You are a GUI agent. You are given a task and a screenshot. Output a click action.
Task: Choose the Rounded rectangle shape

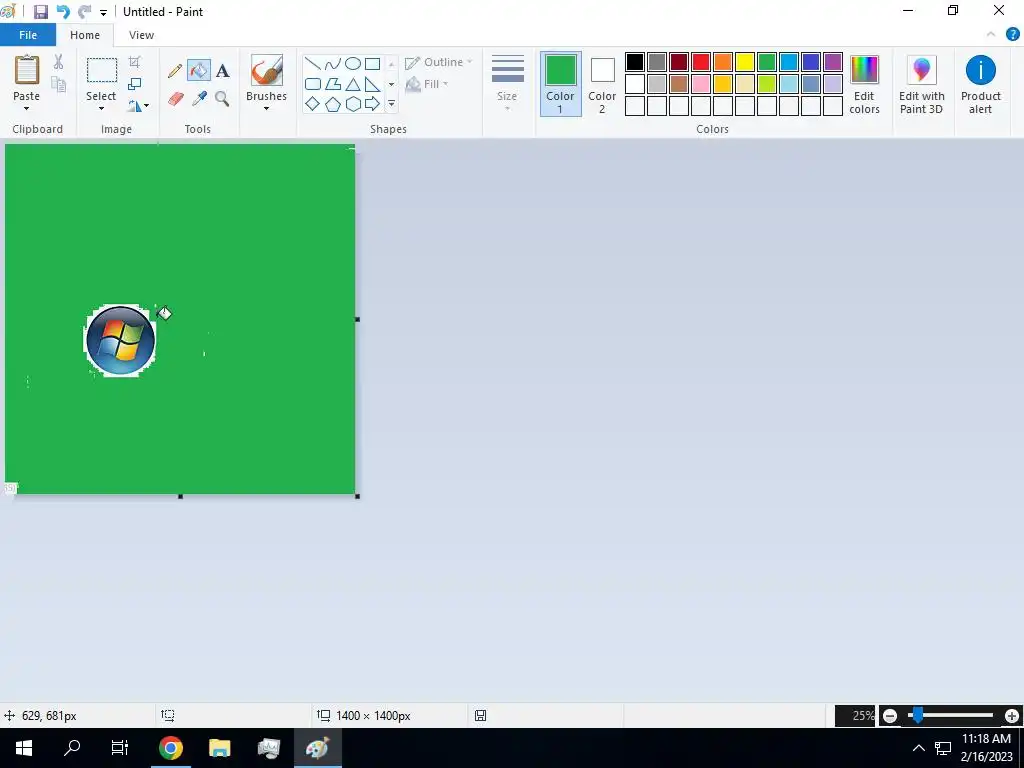[313, 84]
